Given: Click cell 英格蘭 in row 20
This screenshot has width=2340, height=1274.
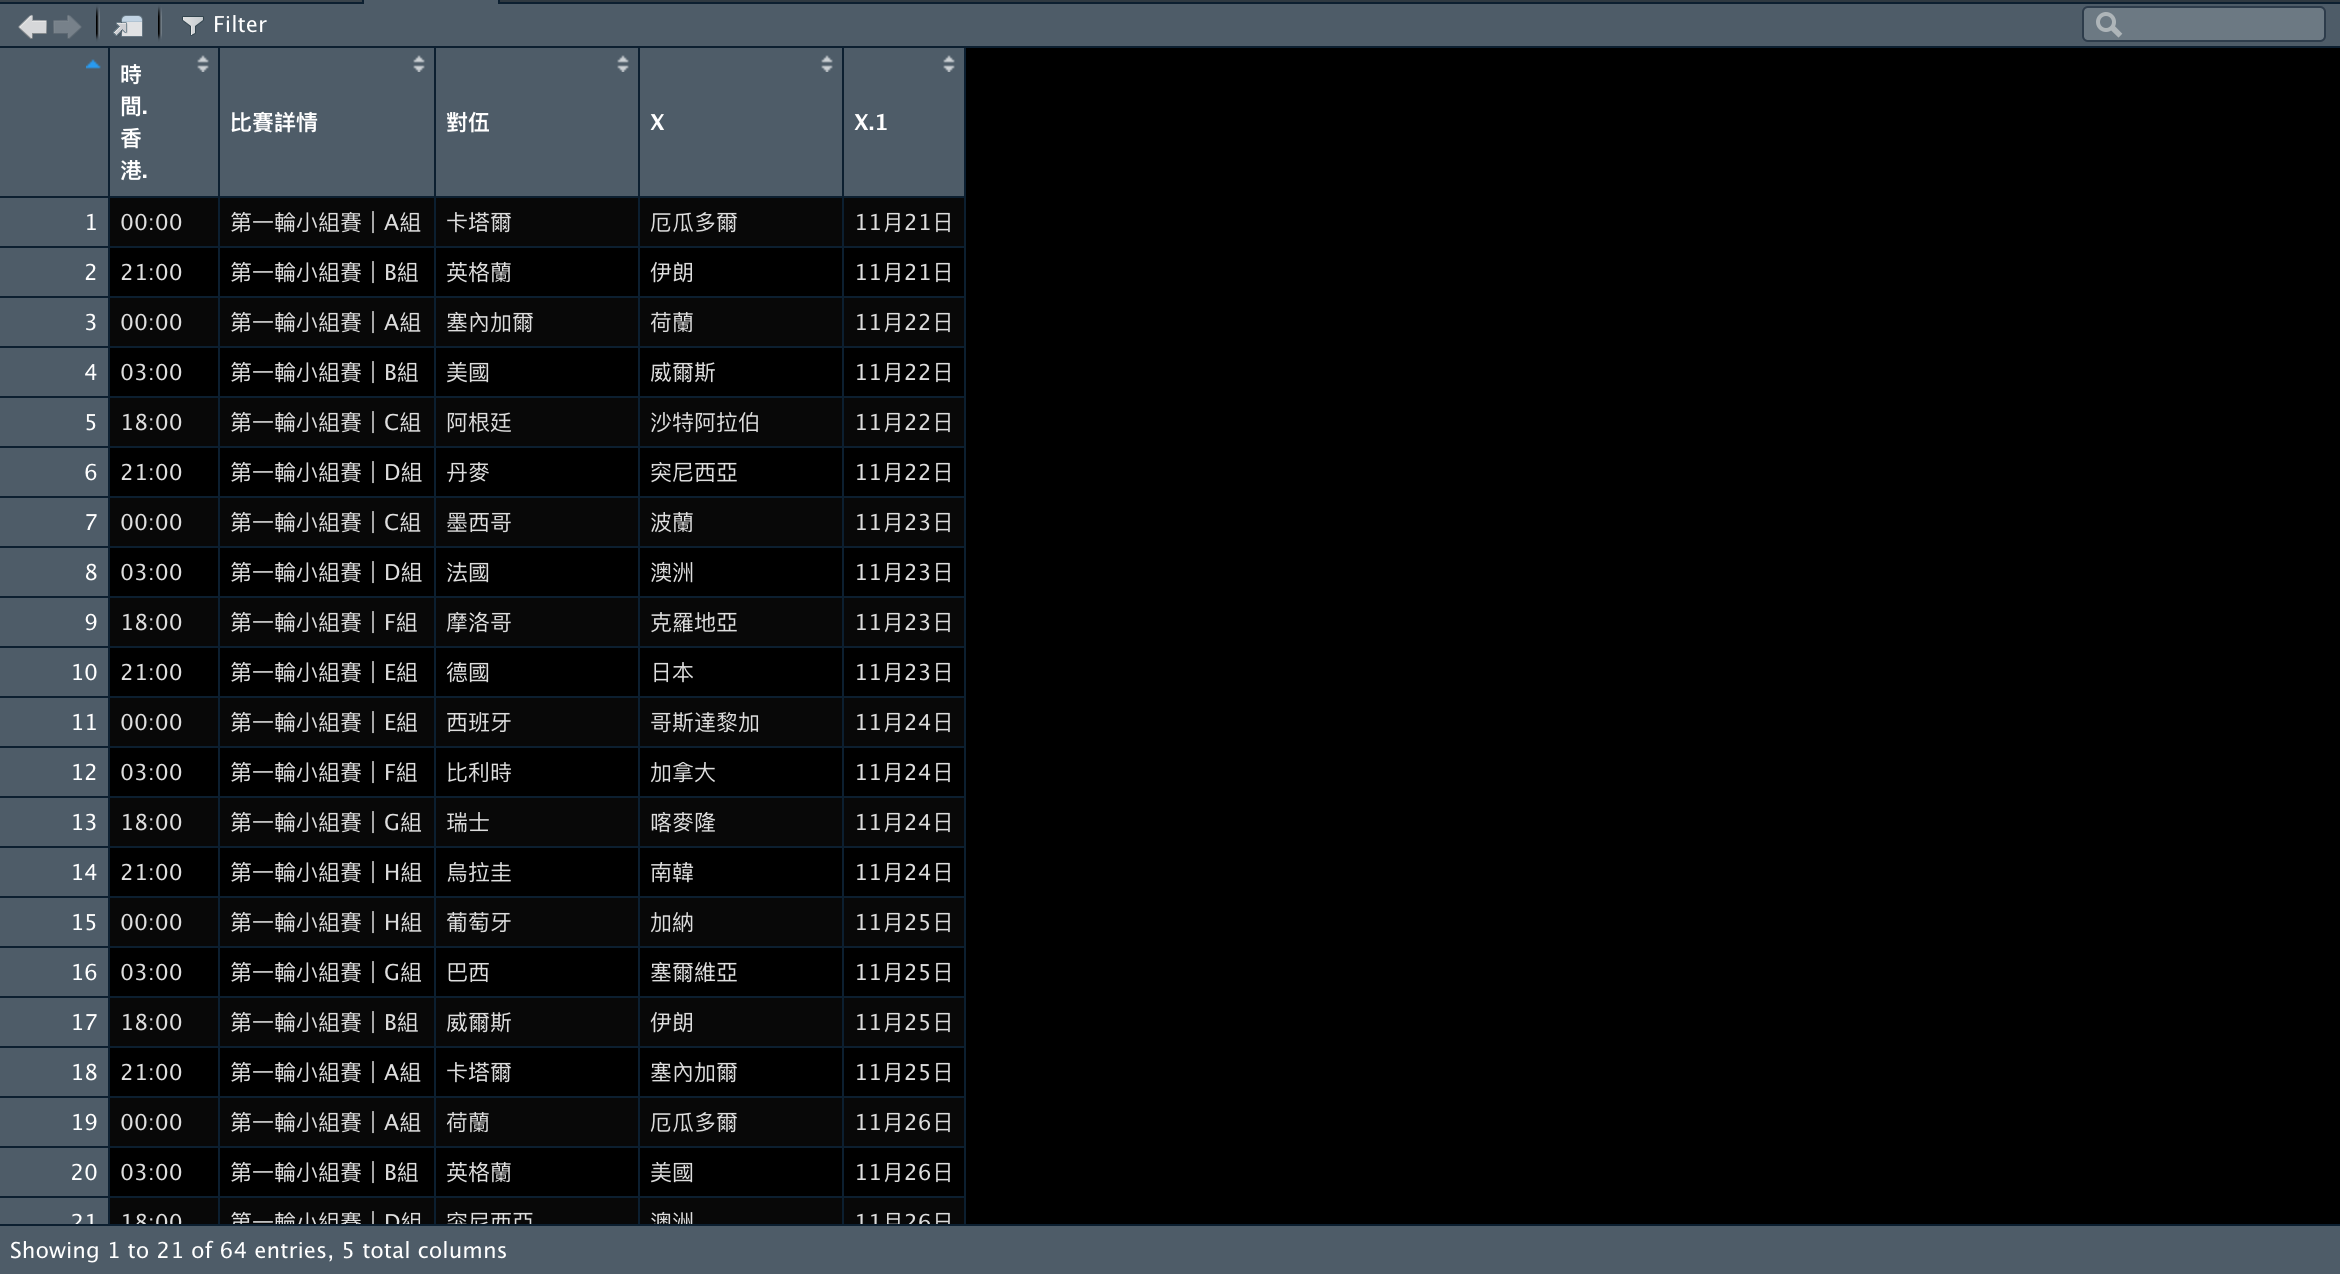Looking at the screenshot, I should [x=537, y=1172].
